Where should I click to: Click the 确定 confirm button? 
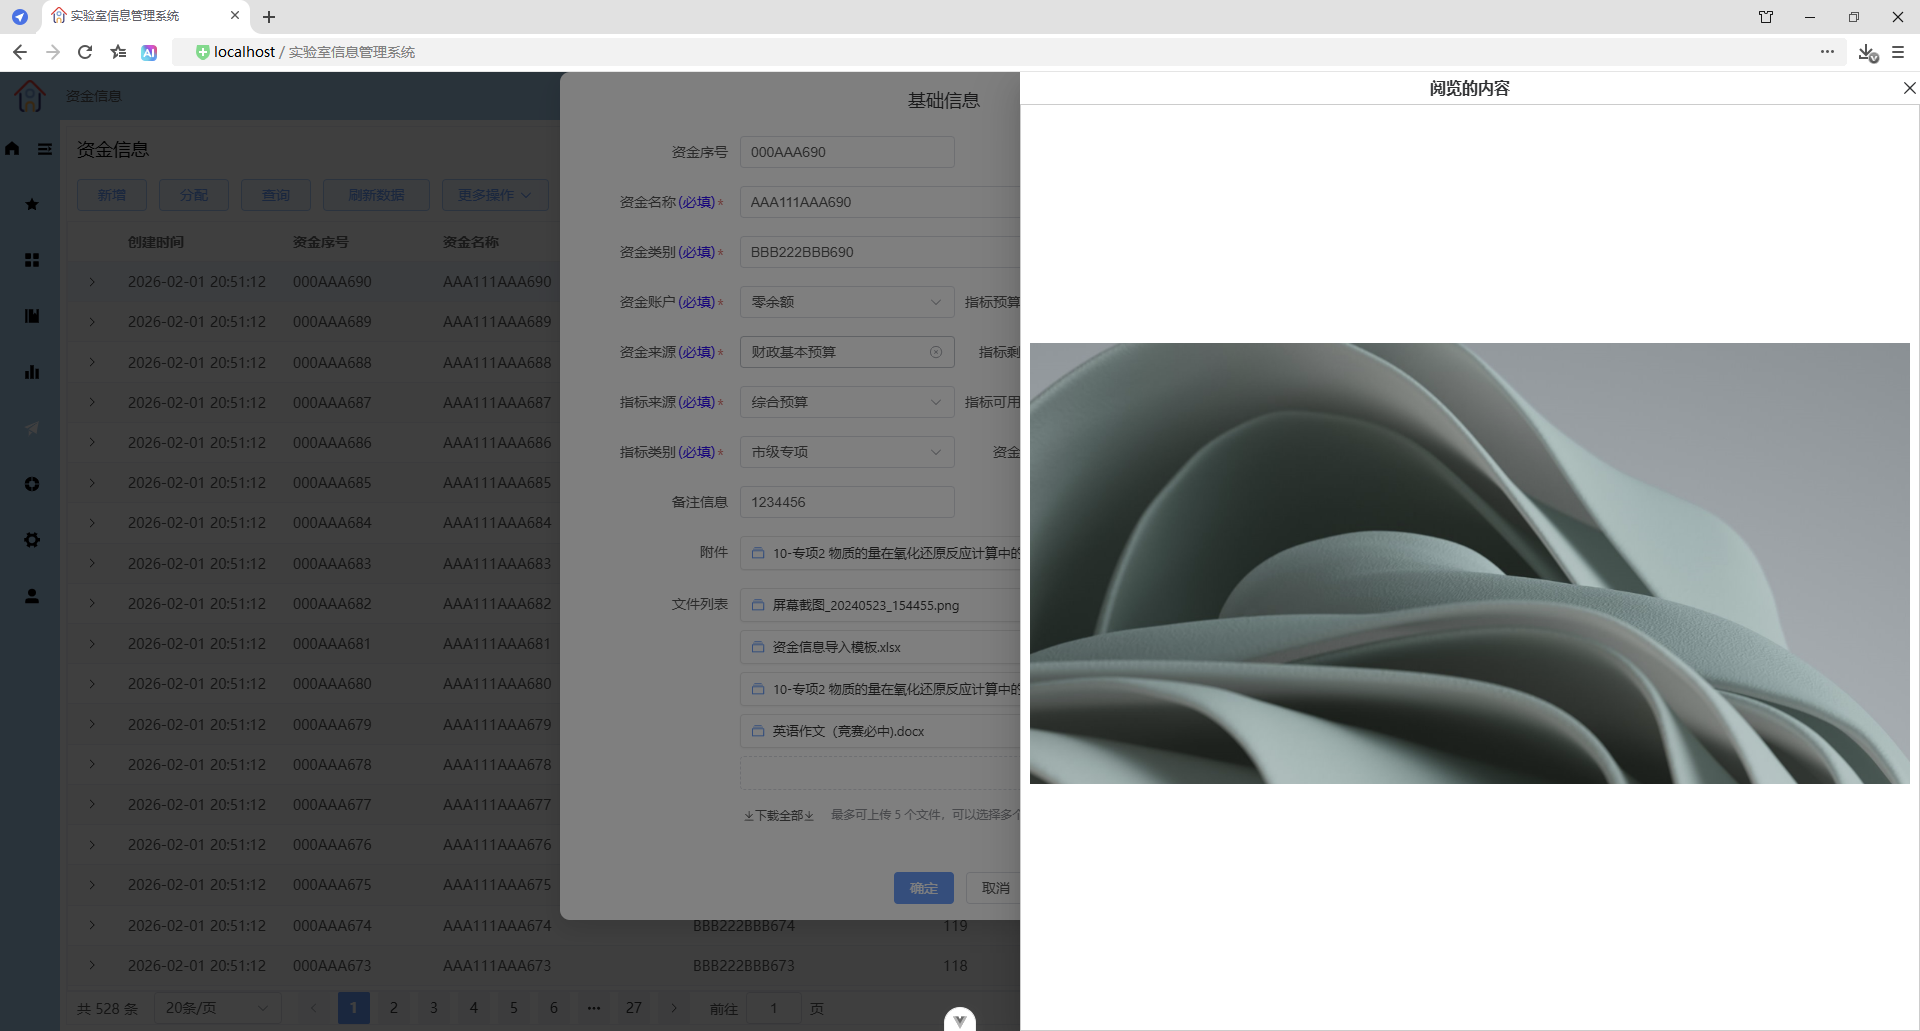pyautogui.click(x=924, y=888)
